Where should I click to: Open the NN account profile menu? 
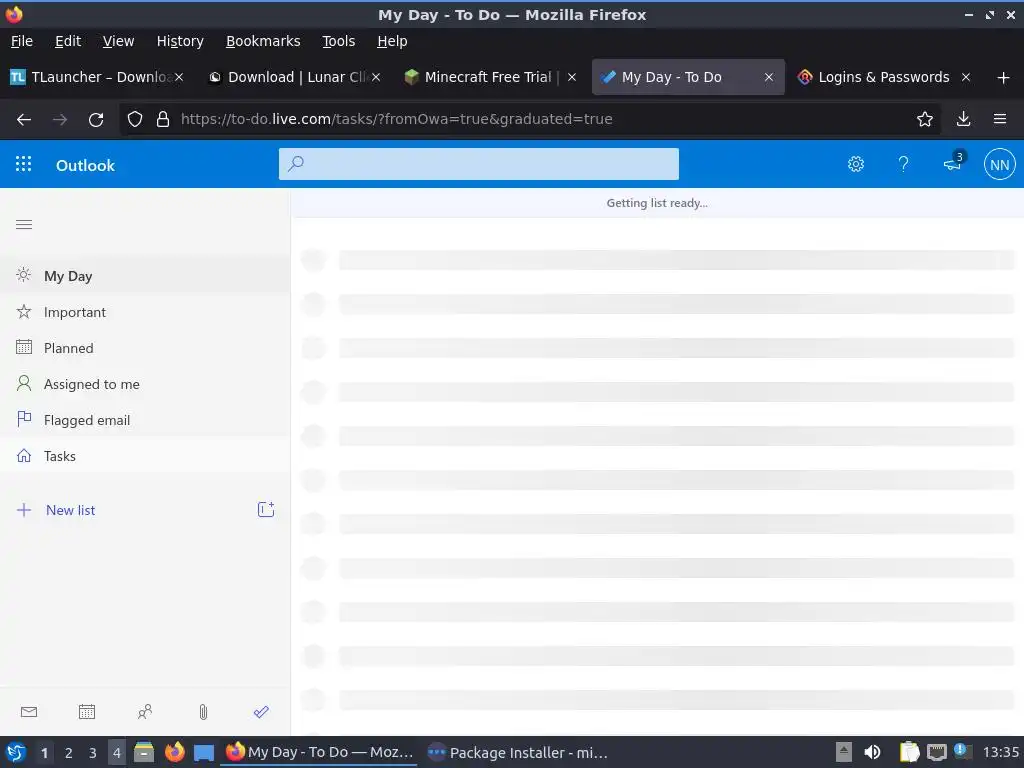tap(999, 165)
